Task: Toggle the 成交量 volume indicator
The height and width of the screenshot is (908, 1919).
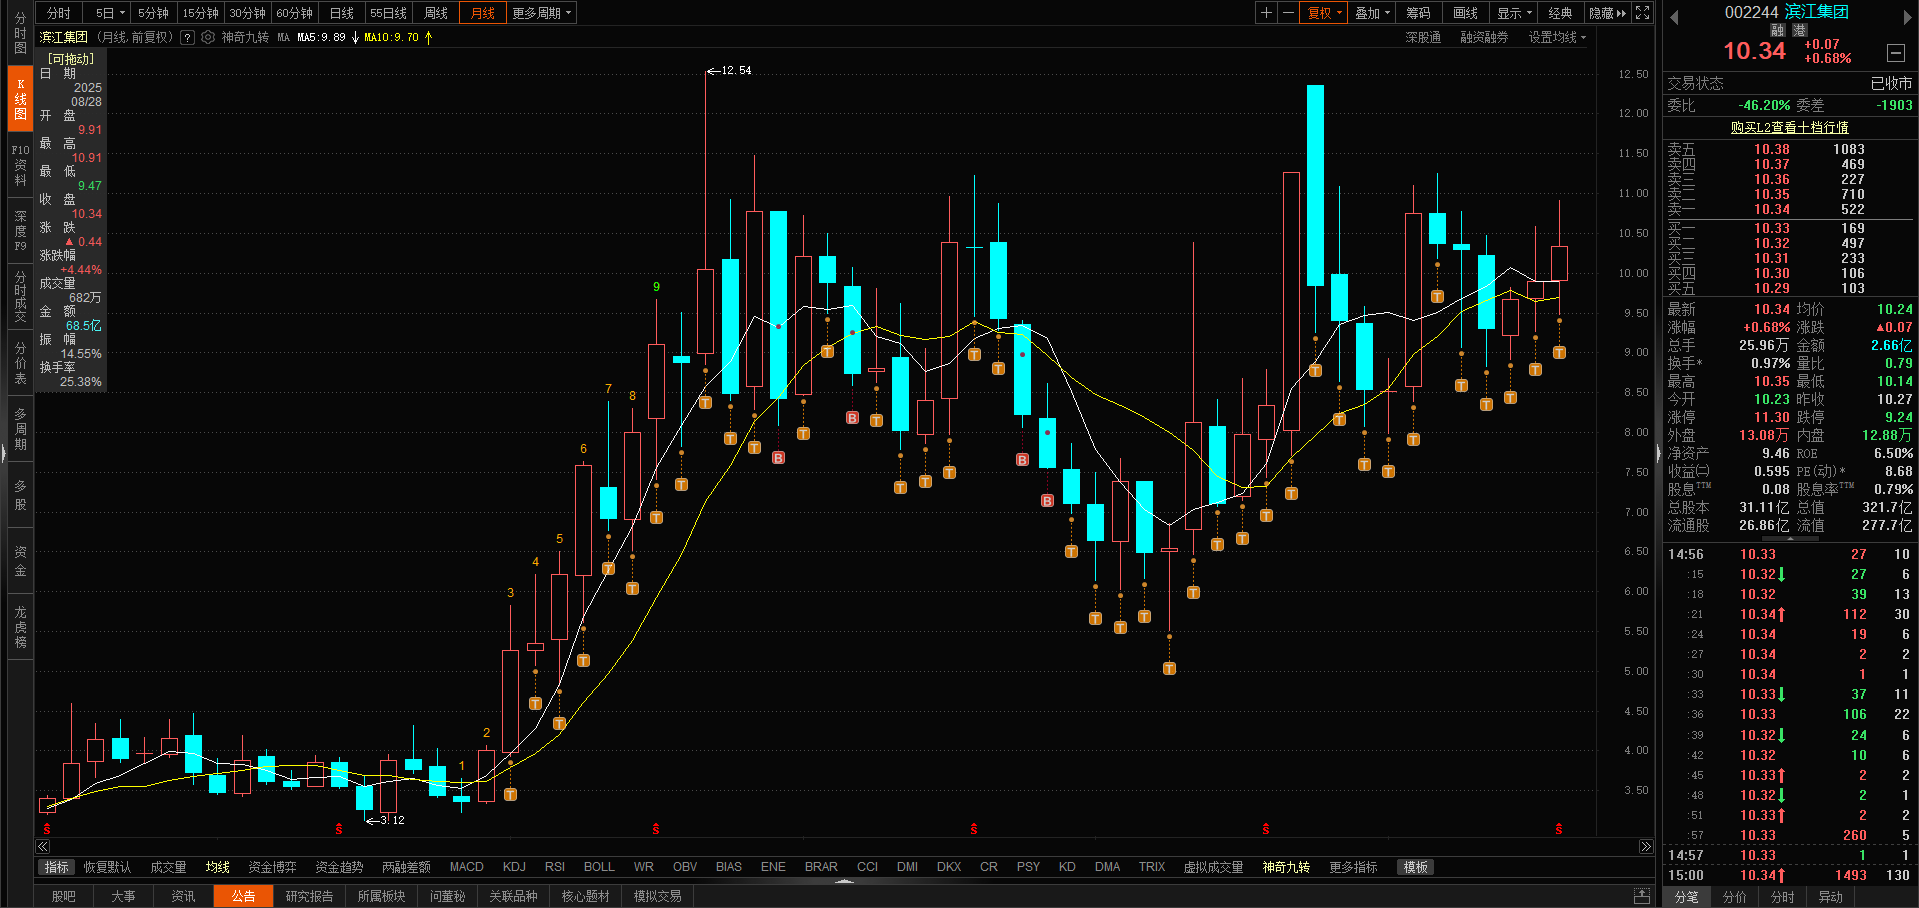Action: [x=168, y=867]
